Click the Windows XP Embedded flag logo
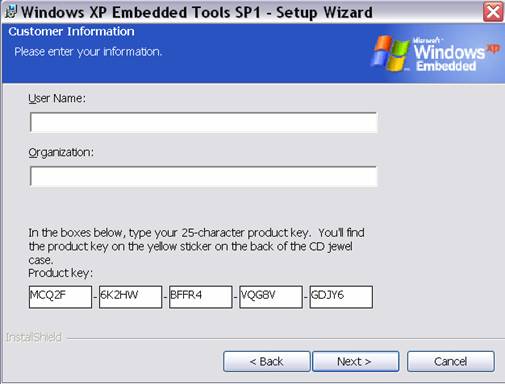This screenshot has height=384, width=505. 390,53
